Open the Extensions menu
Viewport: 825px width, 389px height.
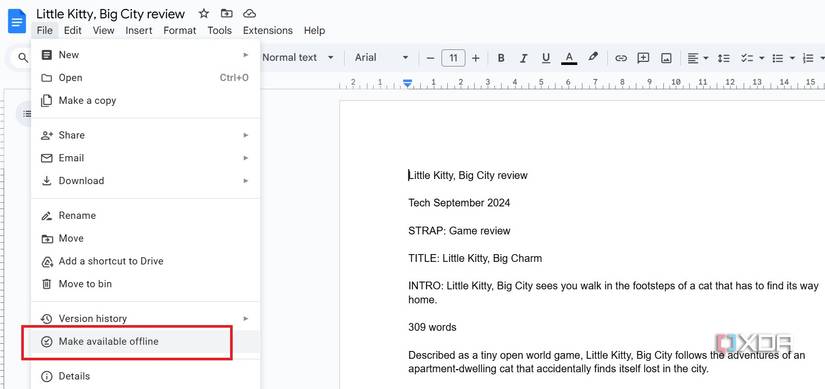coord(268,31)
